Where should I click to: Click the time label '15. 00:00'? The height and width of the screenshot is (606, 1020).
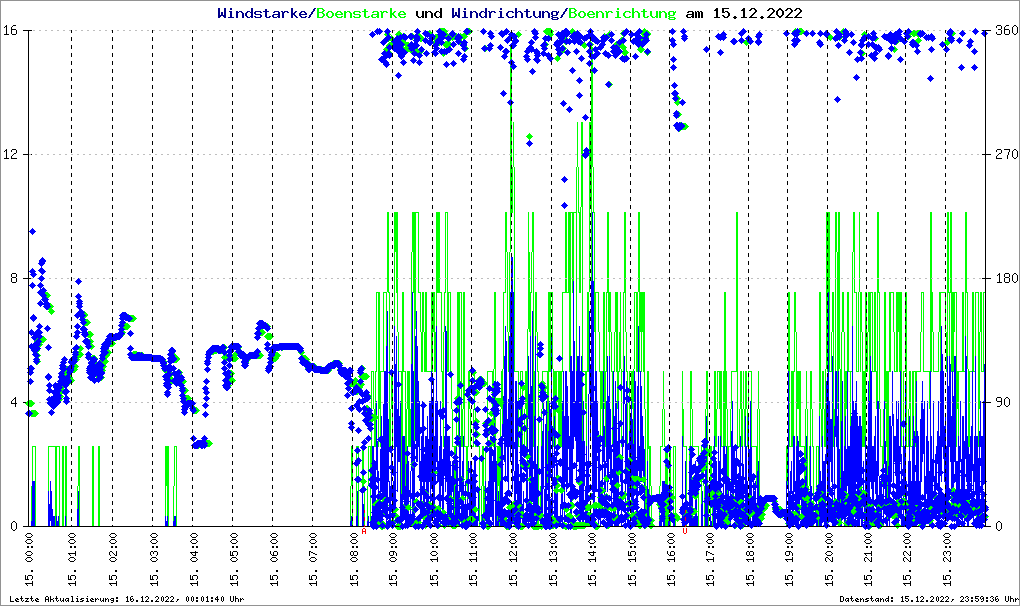coord(29,559)
